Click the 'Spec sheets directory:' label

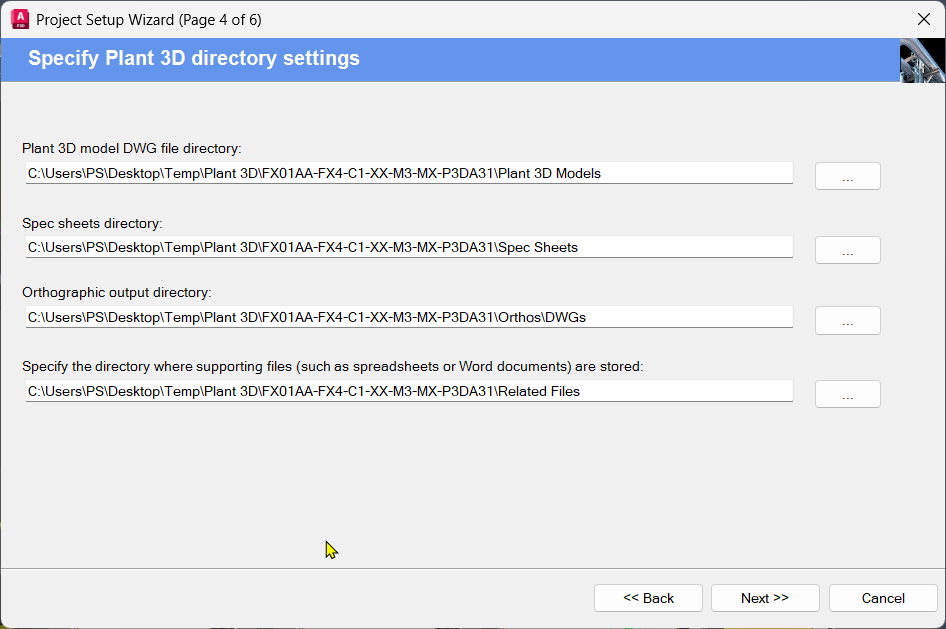92,223
